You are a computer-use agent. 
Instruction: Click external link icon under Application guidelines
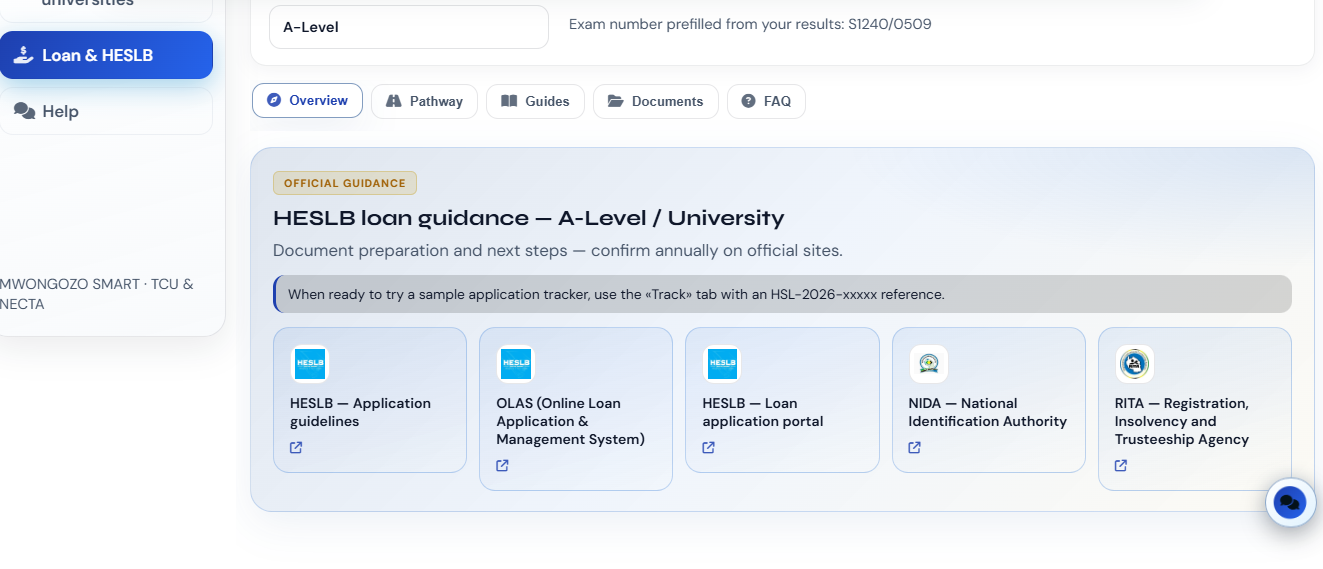pyautogui.click(x=296, y=447)
